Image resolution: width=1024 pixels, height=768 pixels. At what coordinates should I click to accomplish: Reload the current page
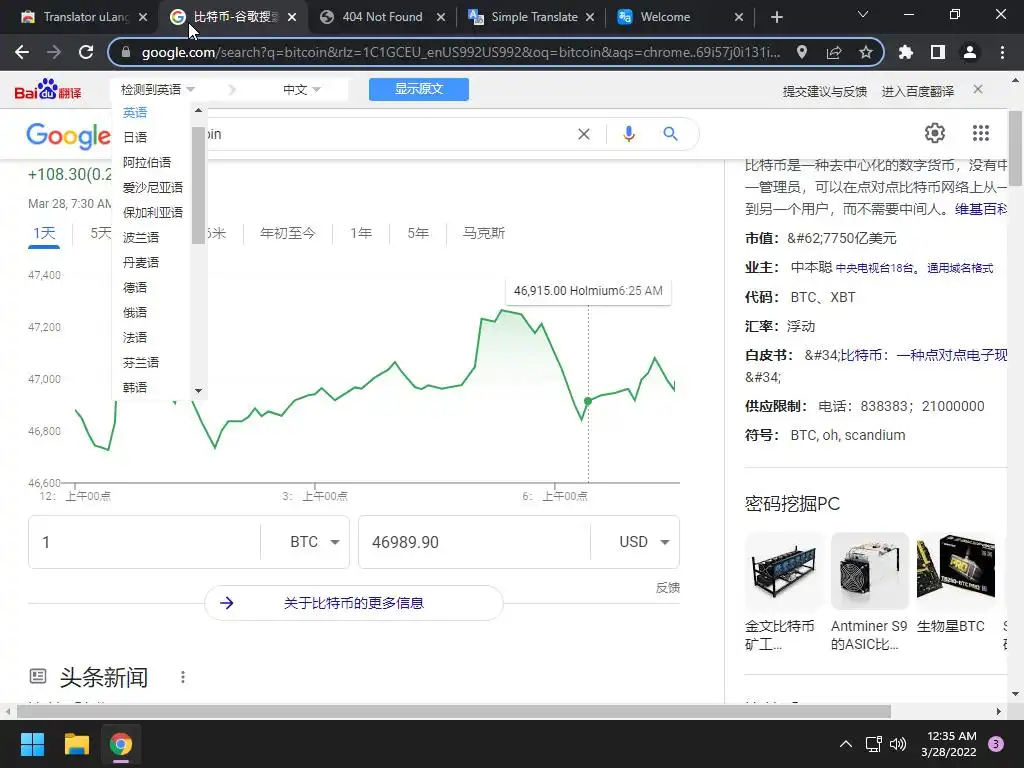click(86, 52)
